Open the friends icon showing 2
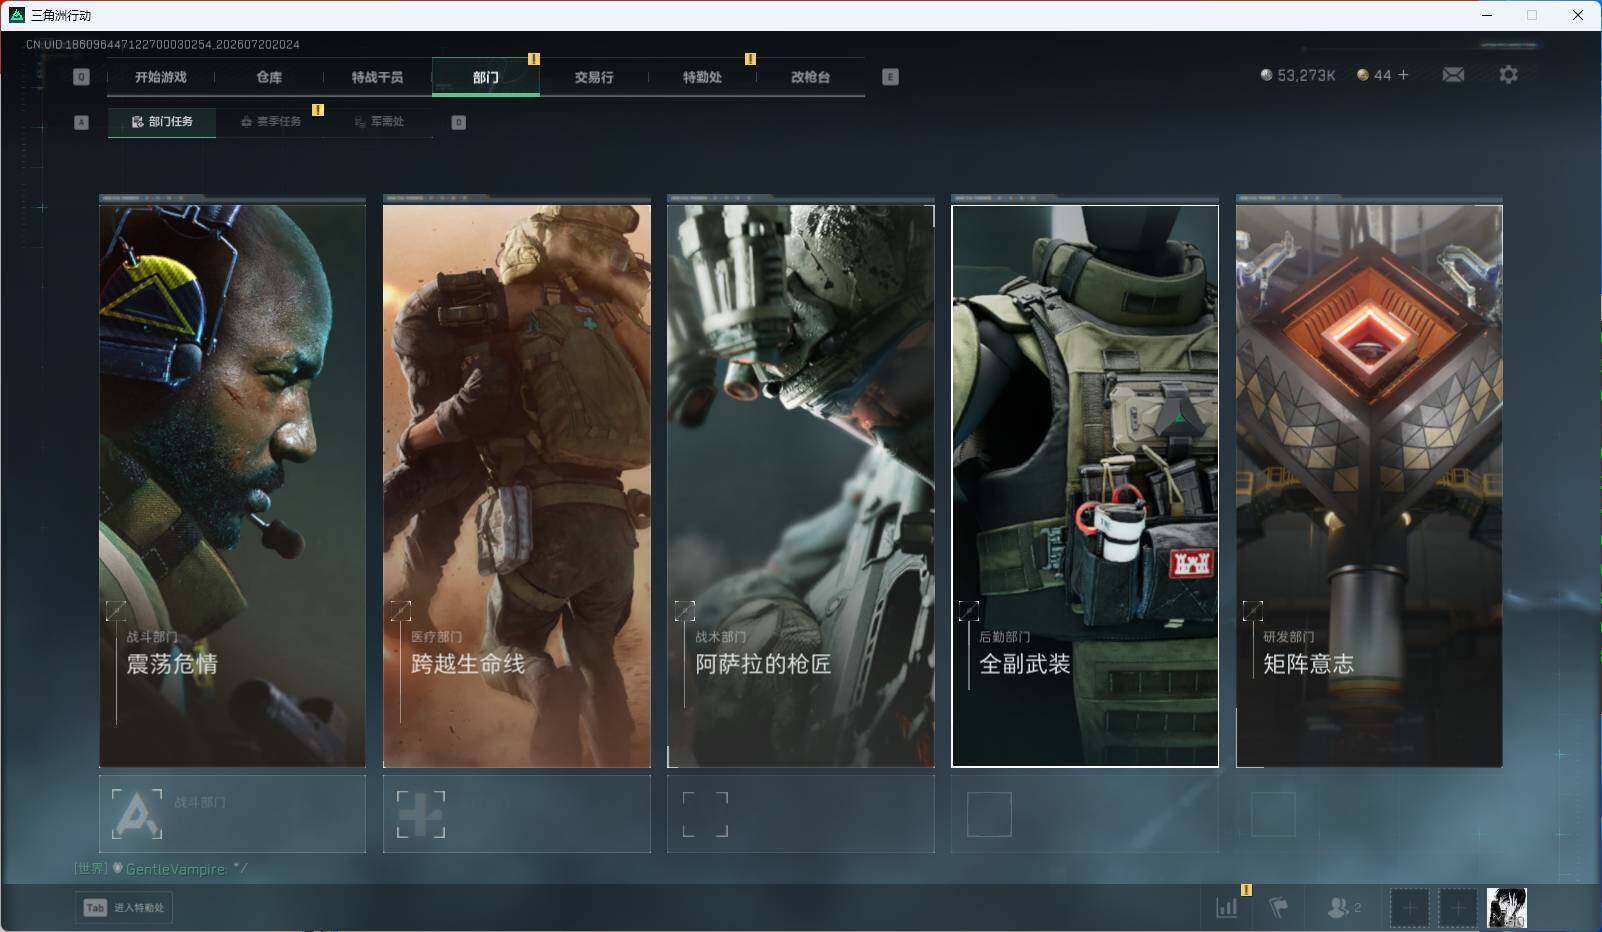 (1344, 907)
